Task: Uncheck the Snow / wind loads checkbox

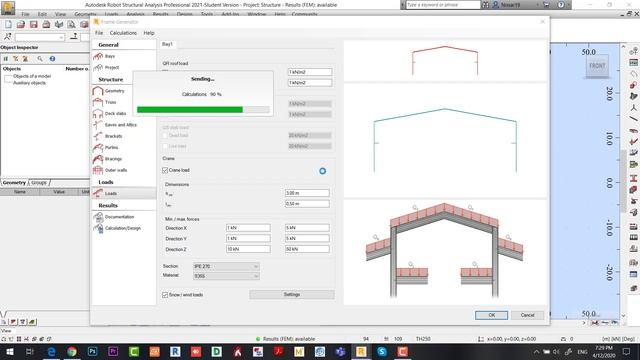Action: pos(165,295)
